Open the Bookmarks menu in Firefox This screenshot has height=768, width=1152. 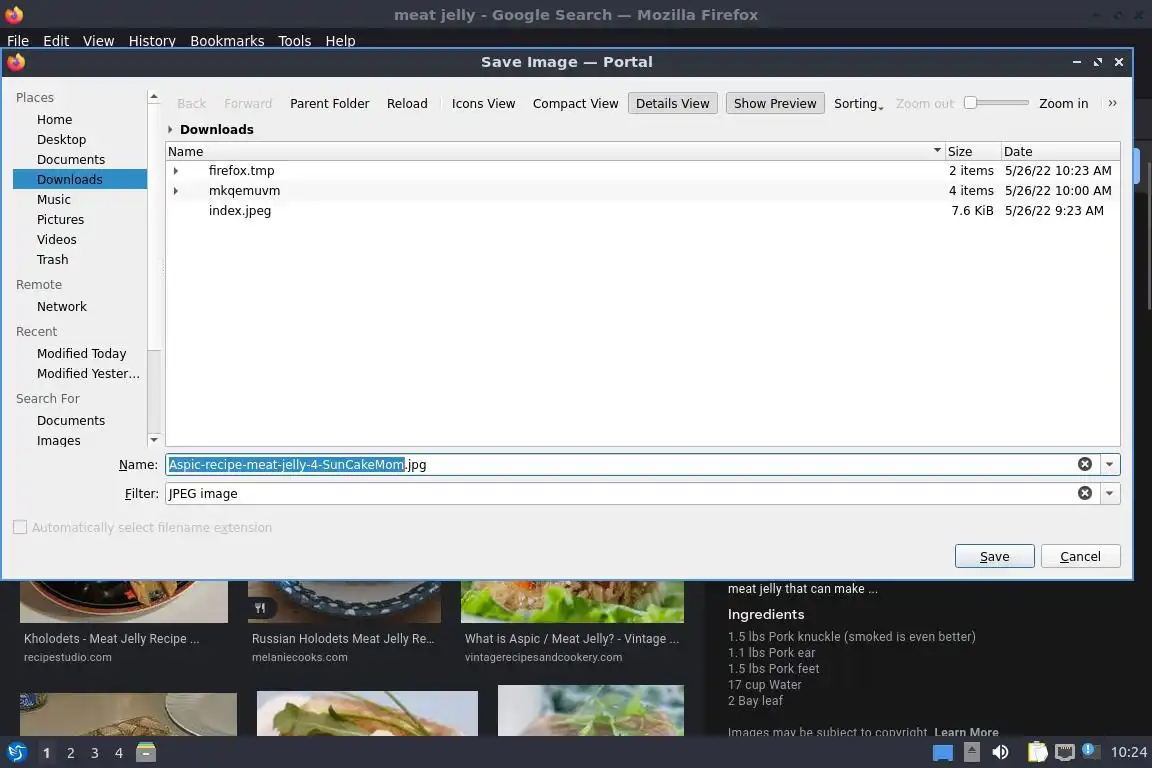click(x=227, y=40)
